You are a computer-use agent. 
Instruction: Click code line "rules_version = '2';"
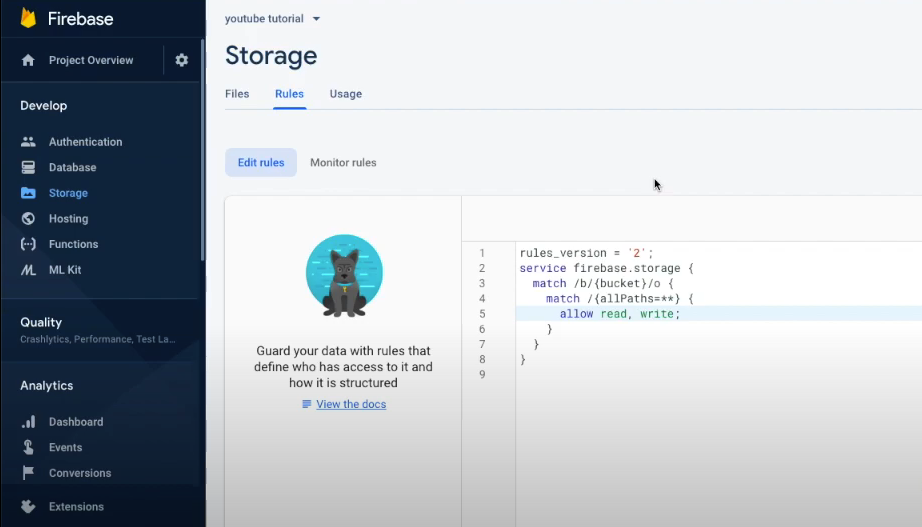586,253
